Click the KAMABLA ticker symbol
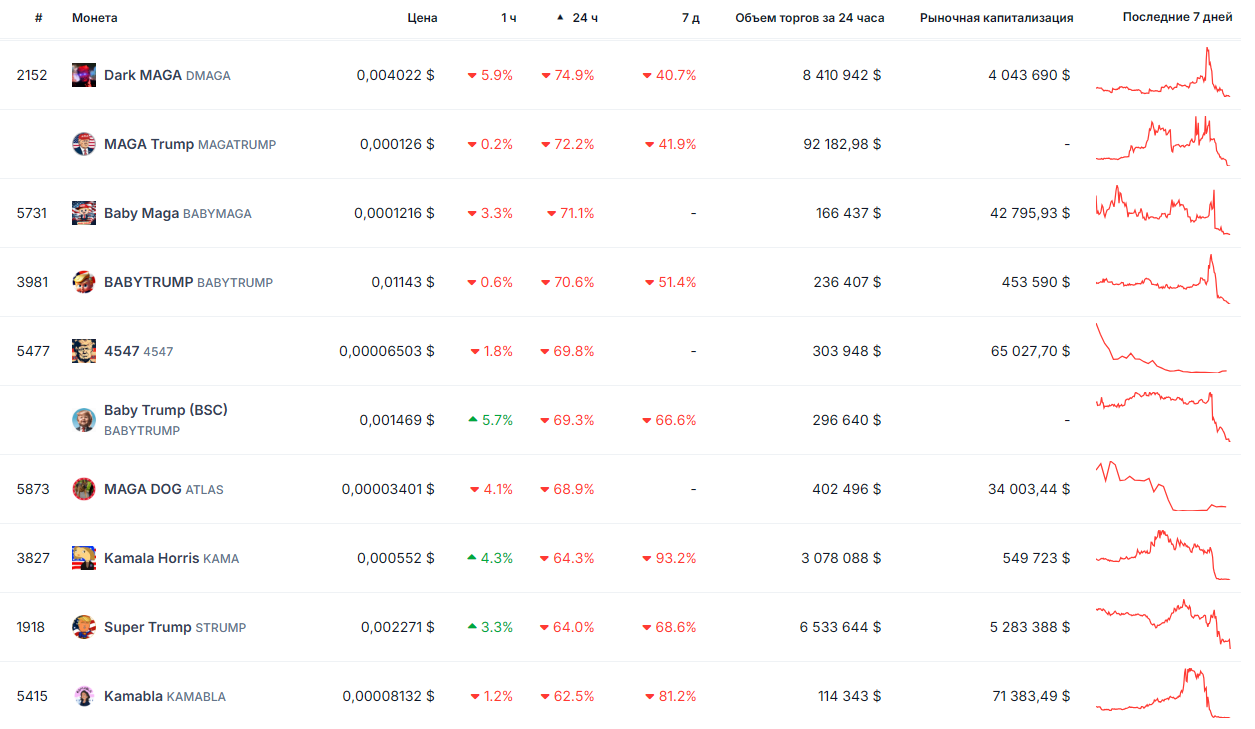 [x=196, y=697]
